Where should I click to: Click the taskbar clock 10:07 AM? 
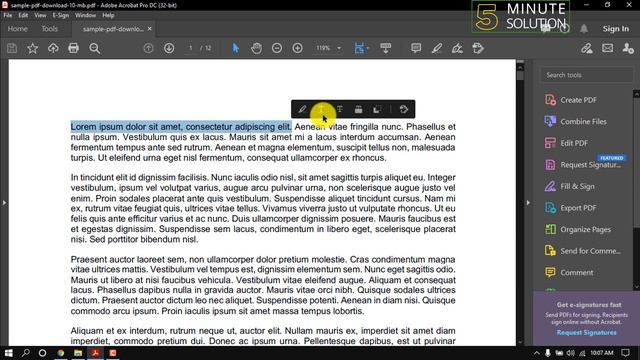pyautogui.click(x=602, y=353)
